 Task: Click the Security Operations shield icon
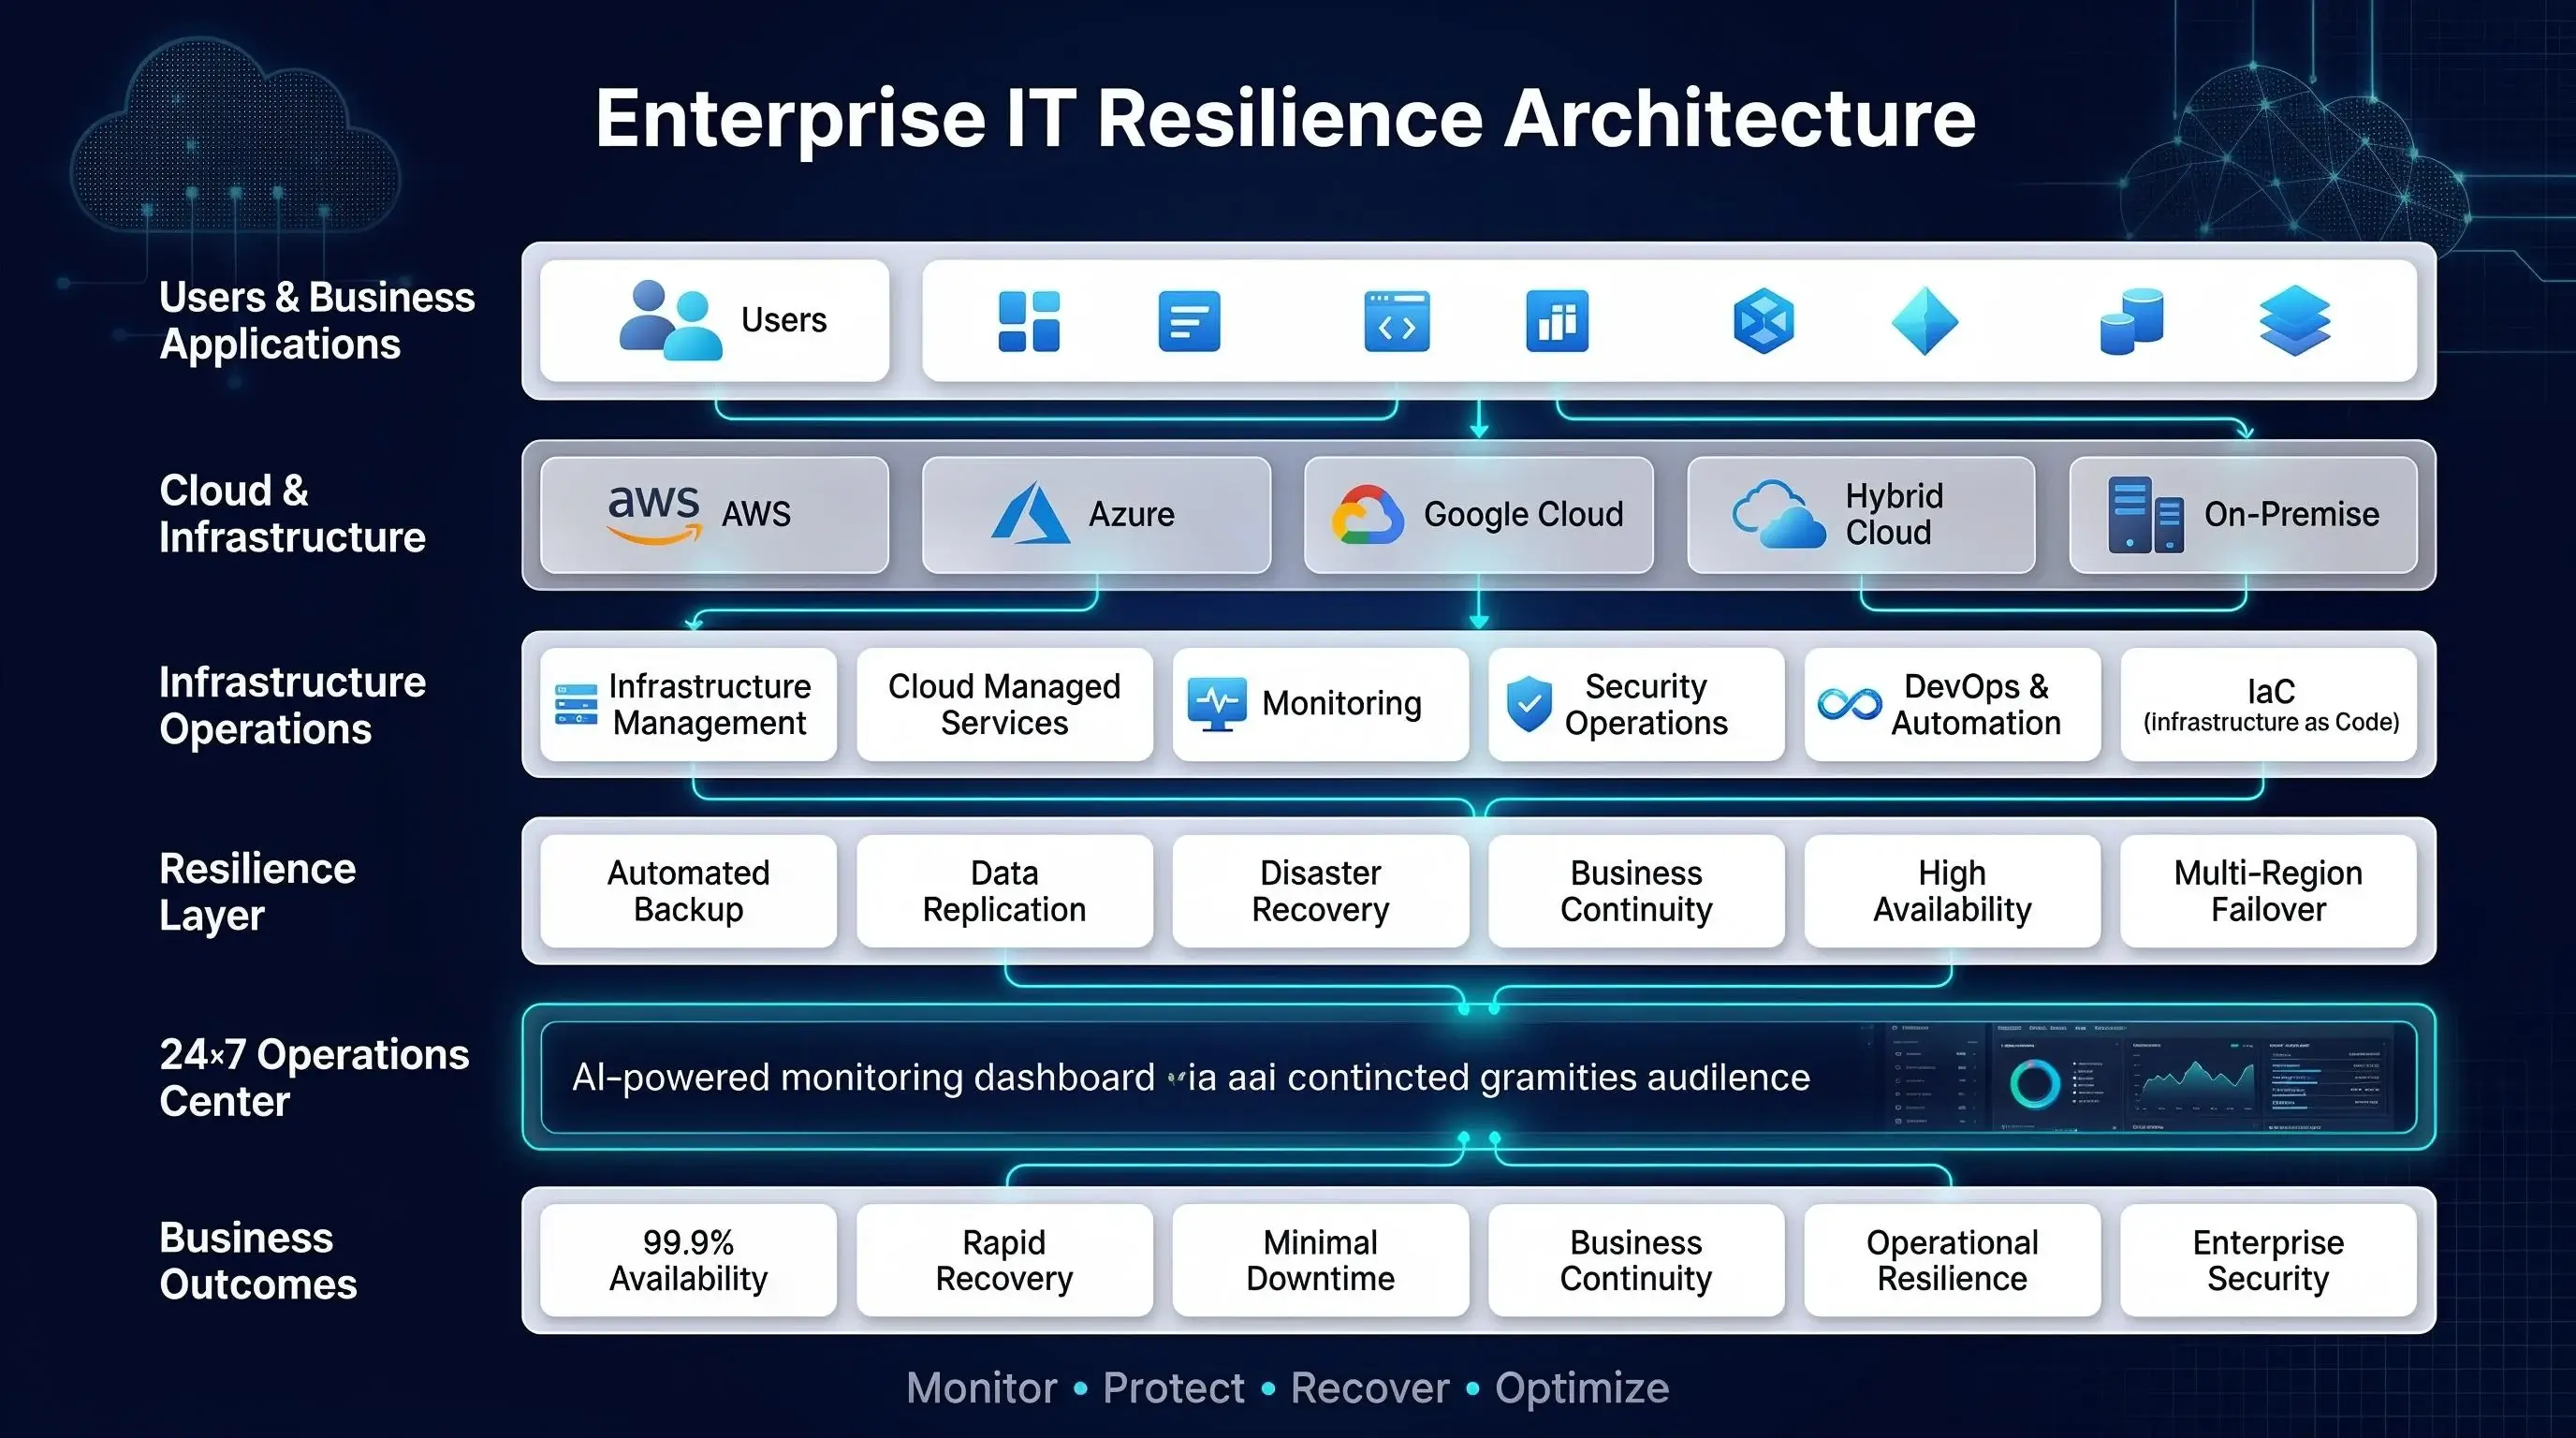point(1529,704)
